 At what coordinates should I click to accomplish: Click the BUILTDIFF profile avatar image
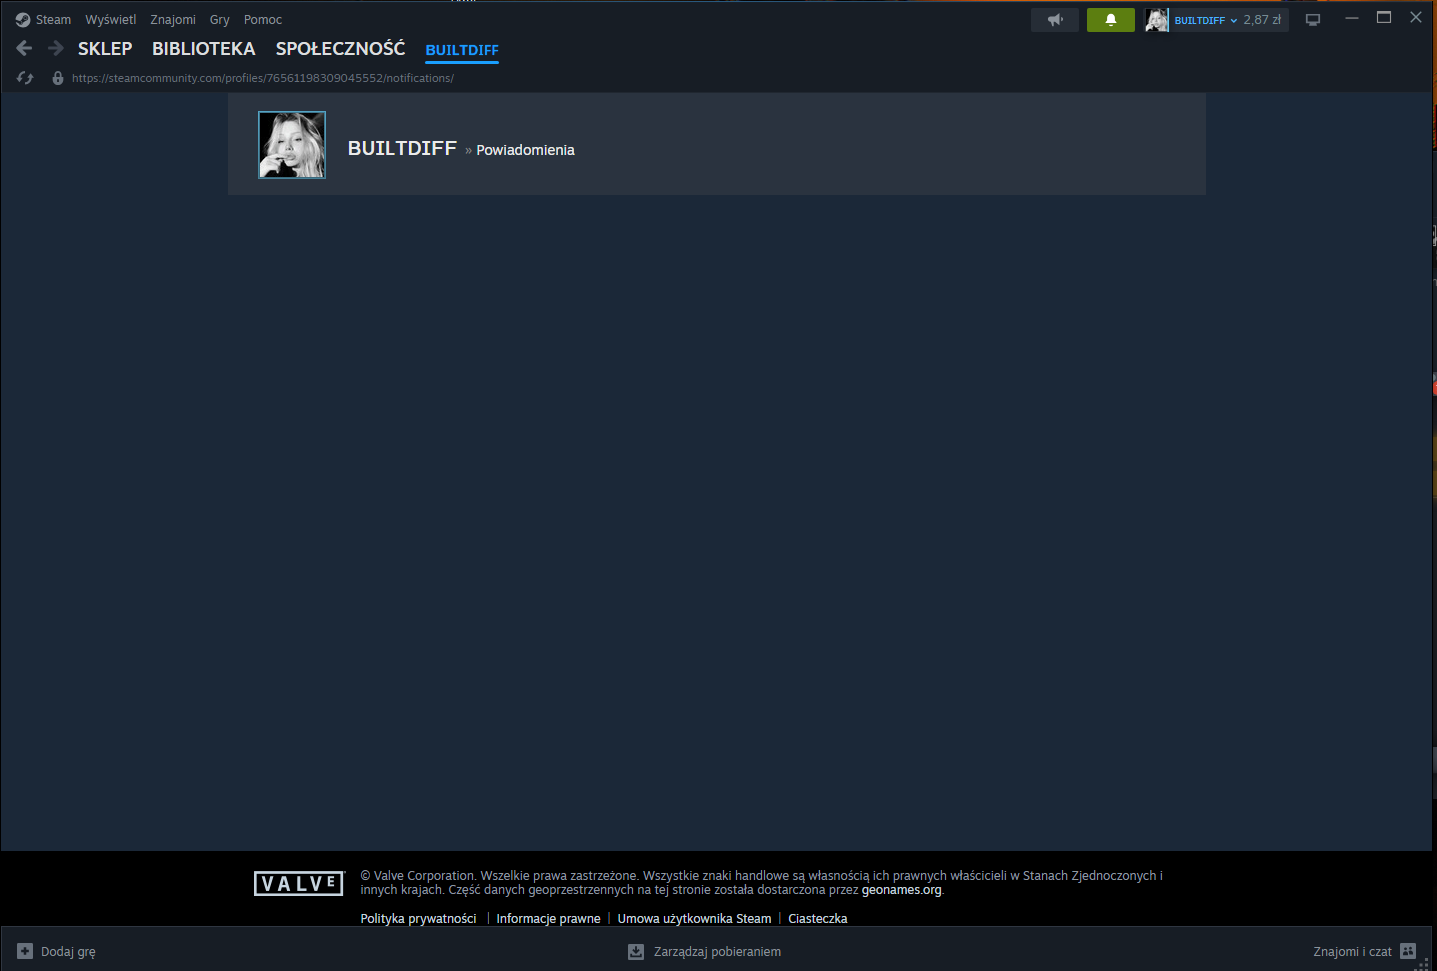point(292,145)
